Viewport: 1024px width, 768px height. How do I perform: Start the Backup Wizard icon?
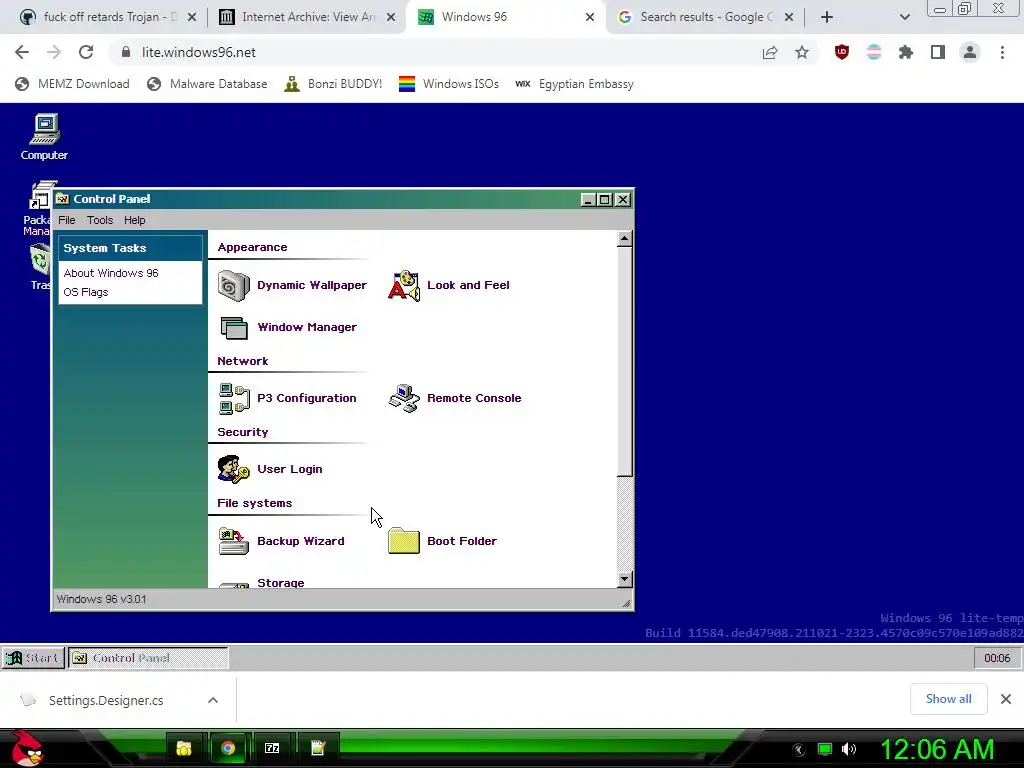[233, 541]
